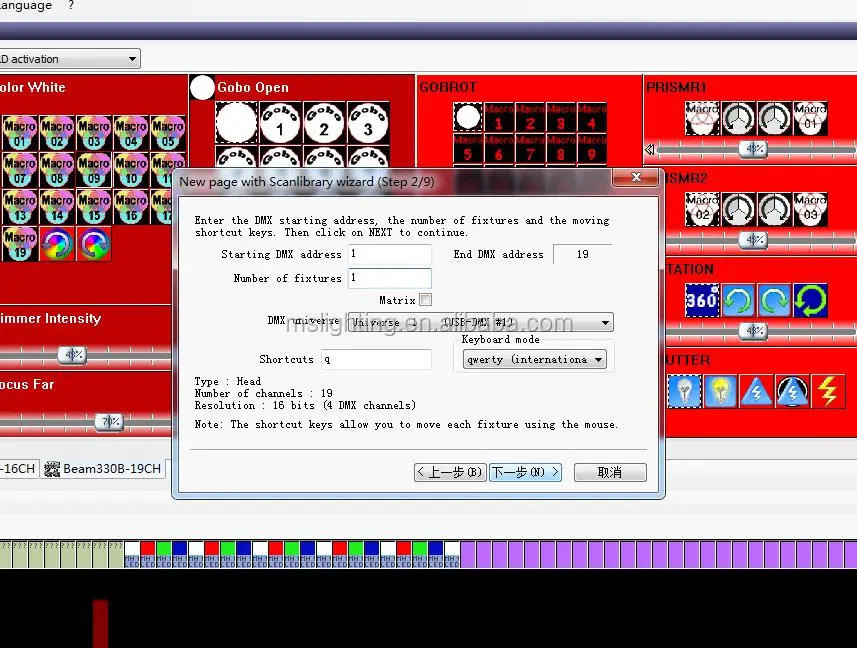Select the rainbow color wheel icon
The image size is (857, 648).
tap(57, 243)
